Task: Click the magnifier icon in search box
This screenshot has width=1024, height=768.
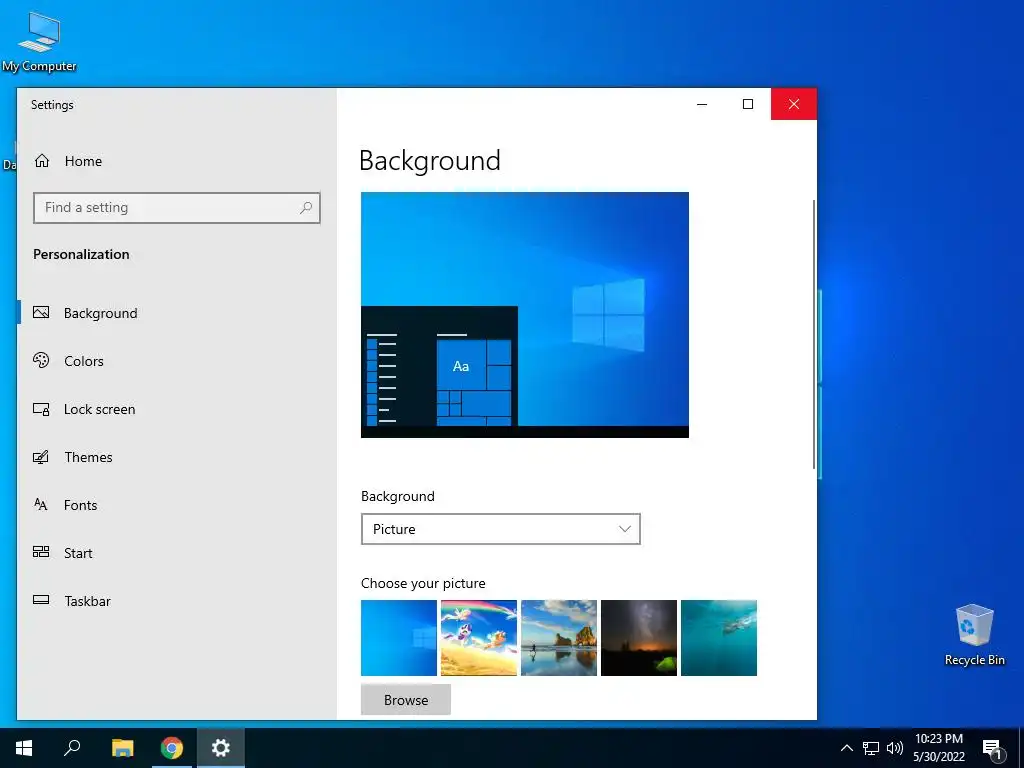Action: tap(306, 208)
